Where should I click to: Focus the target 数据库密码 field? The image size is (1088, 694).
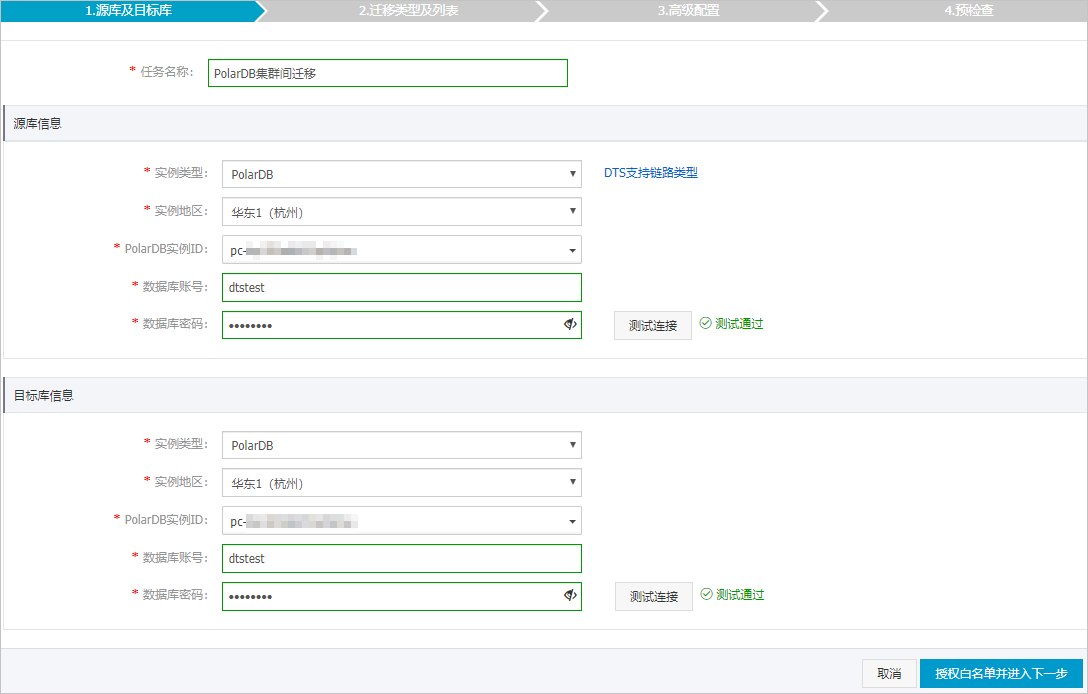click(x=402, y=596)
